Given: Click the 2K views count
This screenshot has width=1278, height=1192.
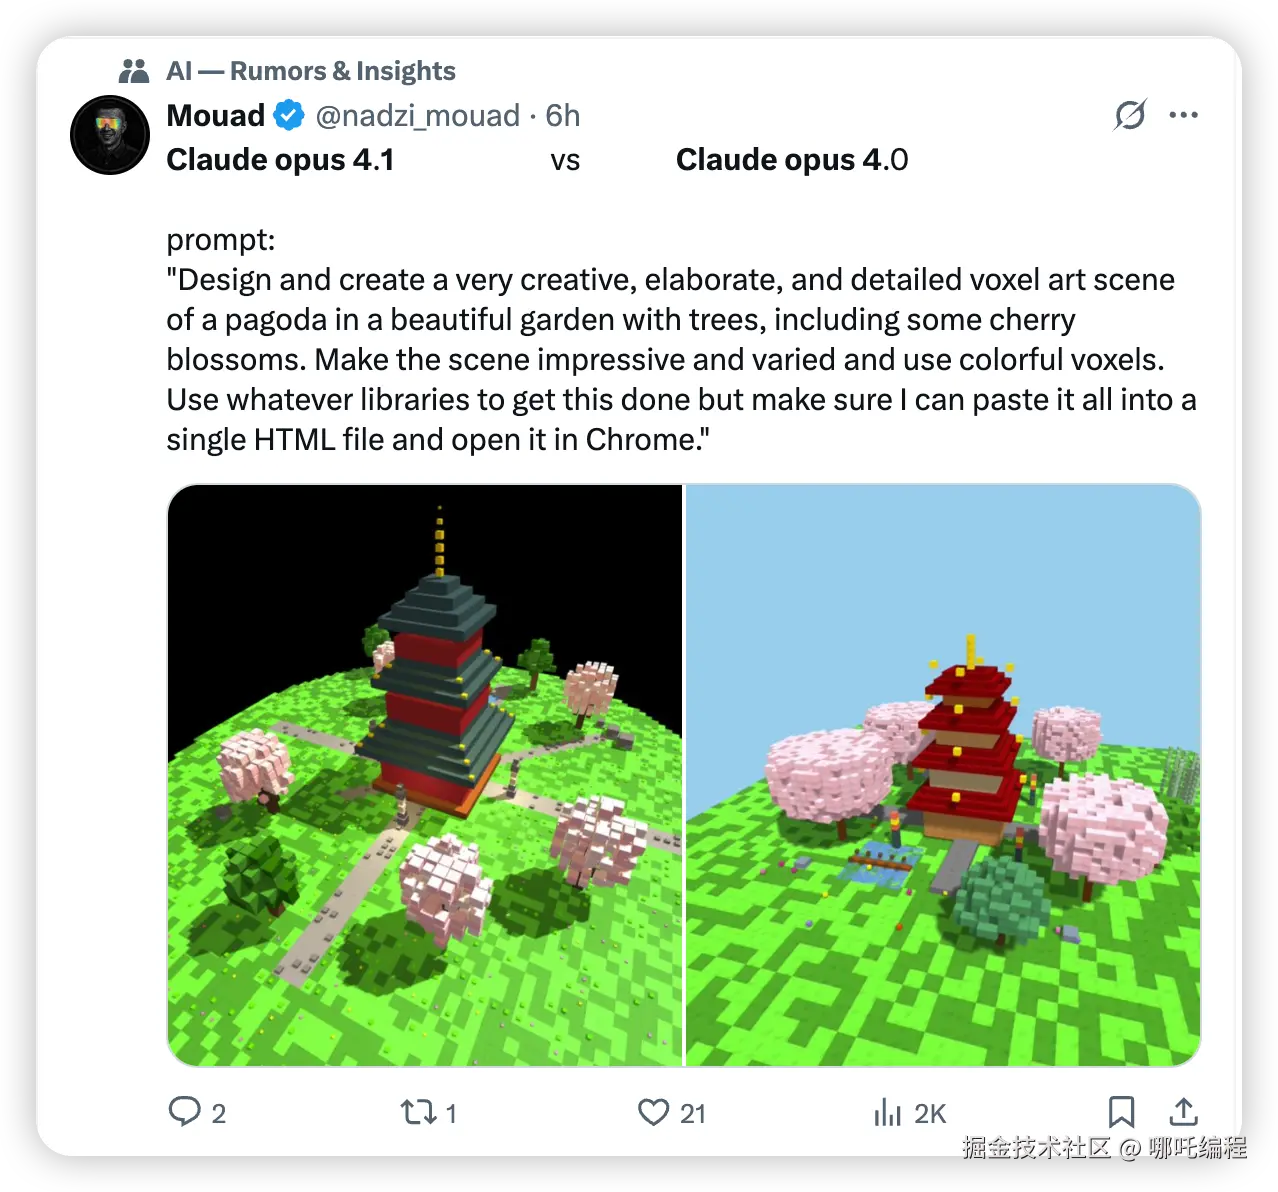Looking at the screenshot, I should pyautogui.click(x=930, y=1114).
